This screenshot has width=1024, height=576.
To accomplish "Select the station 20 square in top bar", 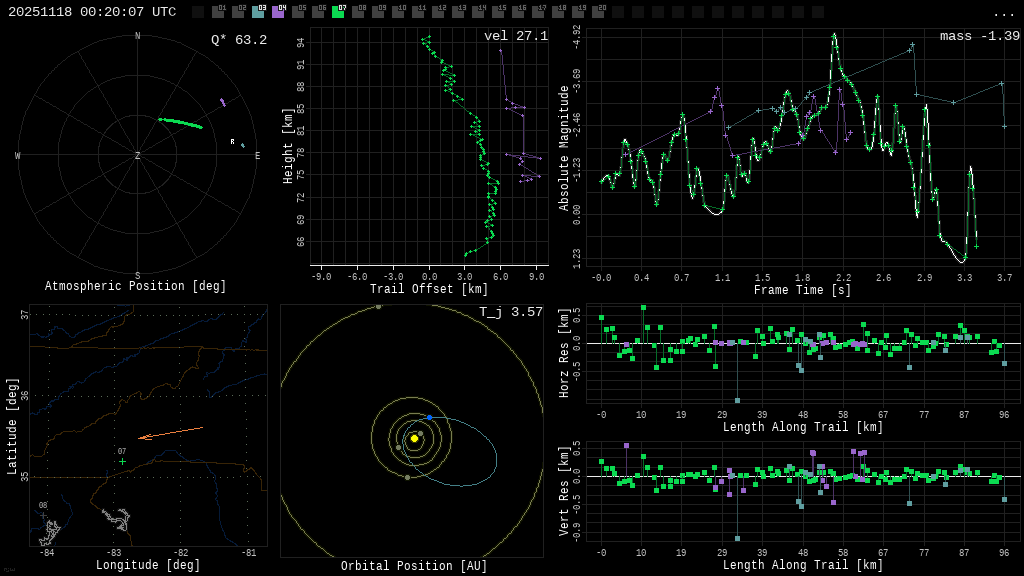I will (598, 12).
